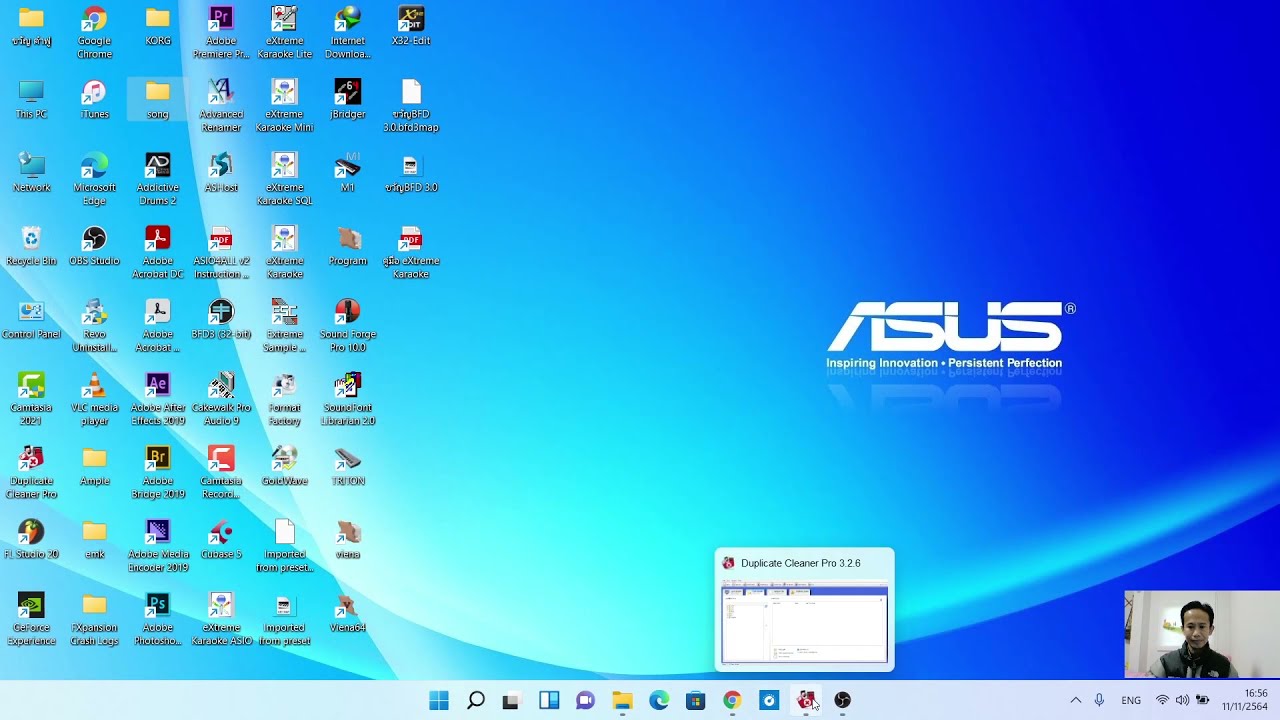Open the TRITON desktop shortcut
The width and height of the screenshot is (1280, 720).
(x=348, y=466)
